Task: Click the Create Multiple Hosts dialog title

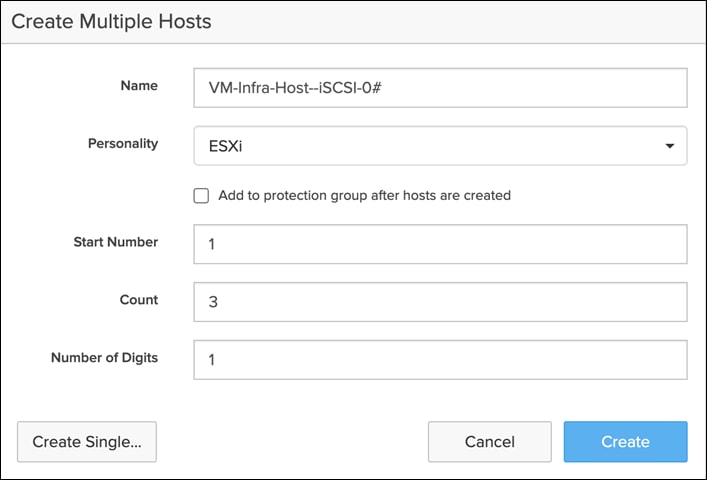Action: (x=111, y=20)
